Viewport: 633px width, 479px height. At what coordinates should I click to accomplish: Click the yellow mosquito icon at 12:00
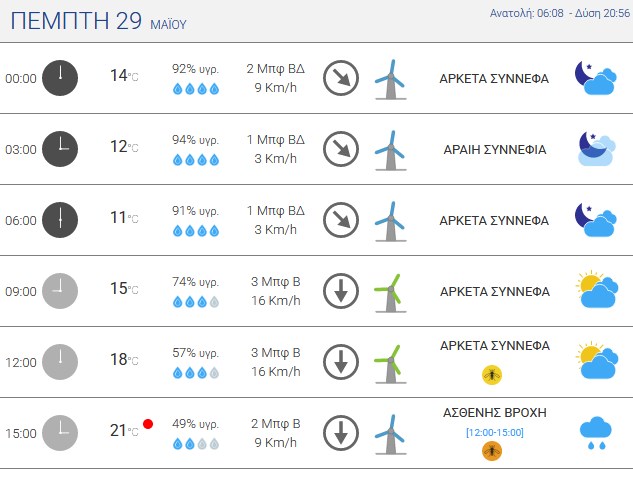(x=492, y=375)
